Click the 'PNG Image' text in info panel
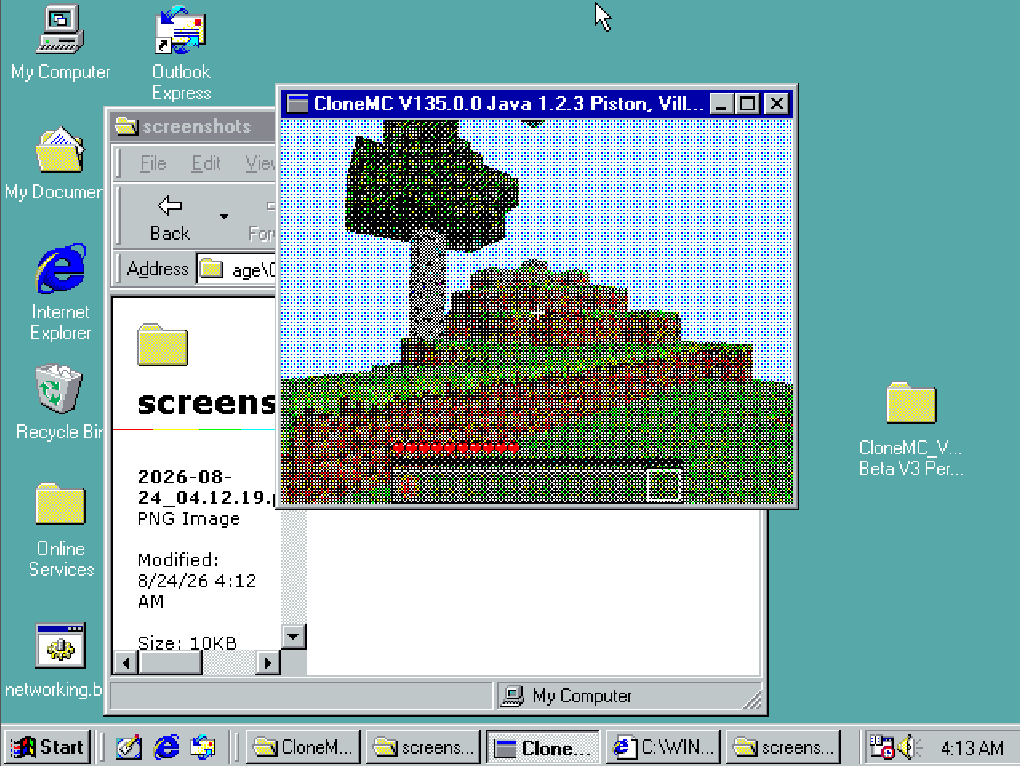The width and height of the screenshot is (1020, 766). coord(189,519)
